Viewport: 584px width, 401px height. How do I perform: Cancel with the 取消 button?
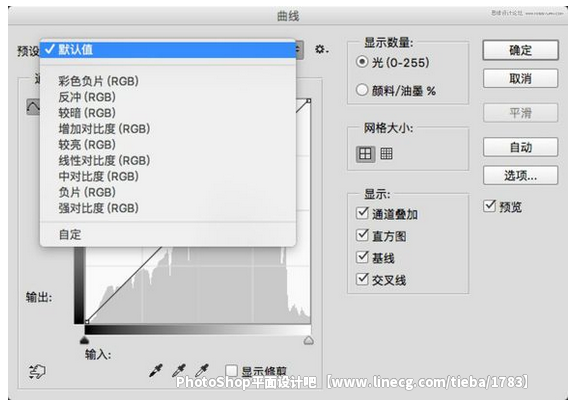pyautogui.click(x=520, y=79)
